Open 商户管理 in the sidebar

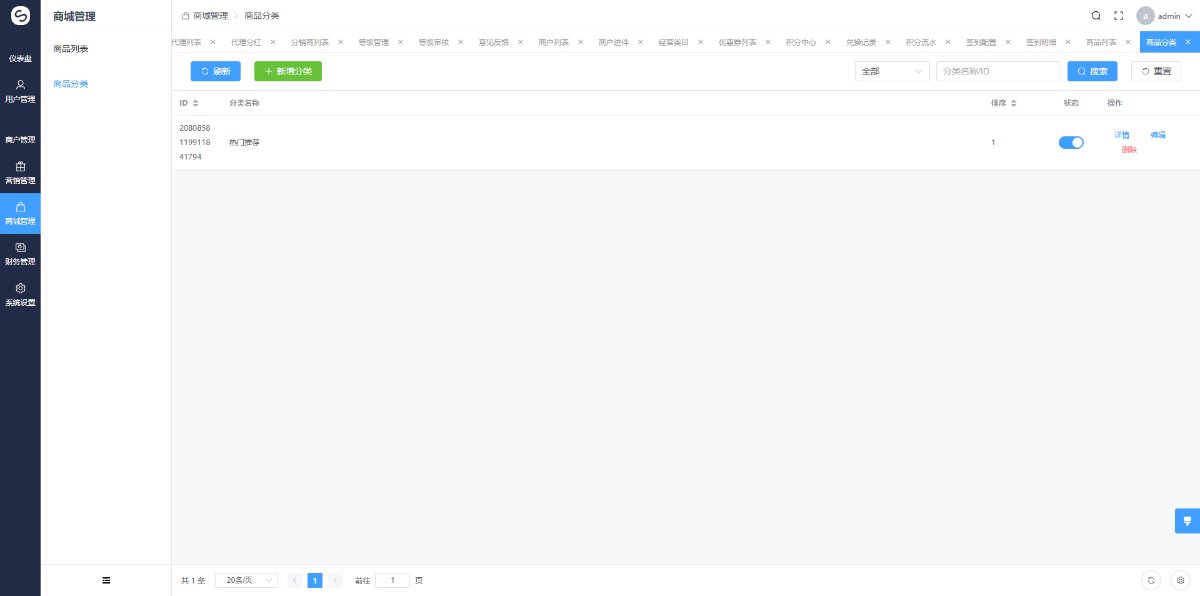coord(20,140)
